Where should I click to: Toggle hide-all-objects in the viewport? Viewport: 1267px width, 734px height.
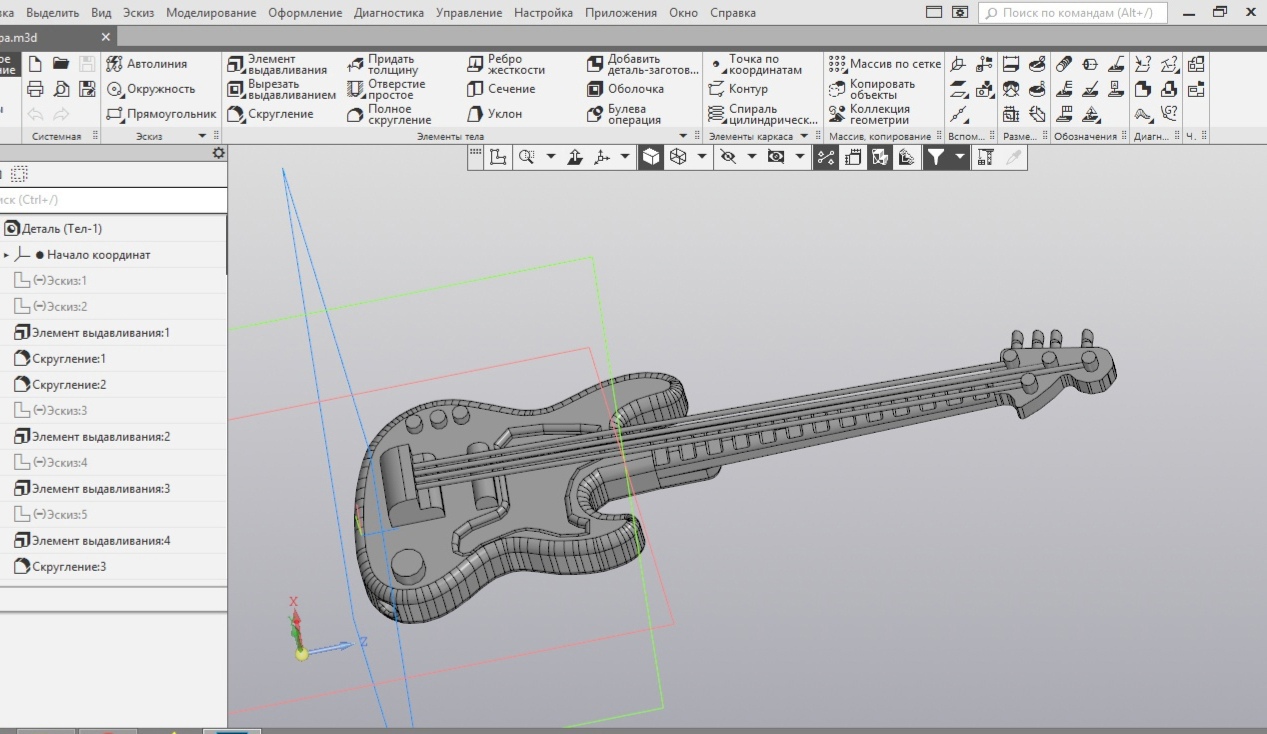[728, 156]
